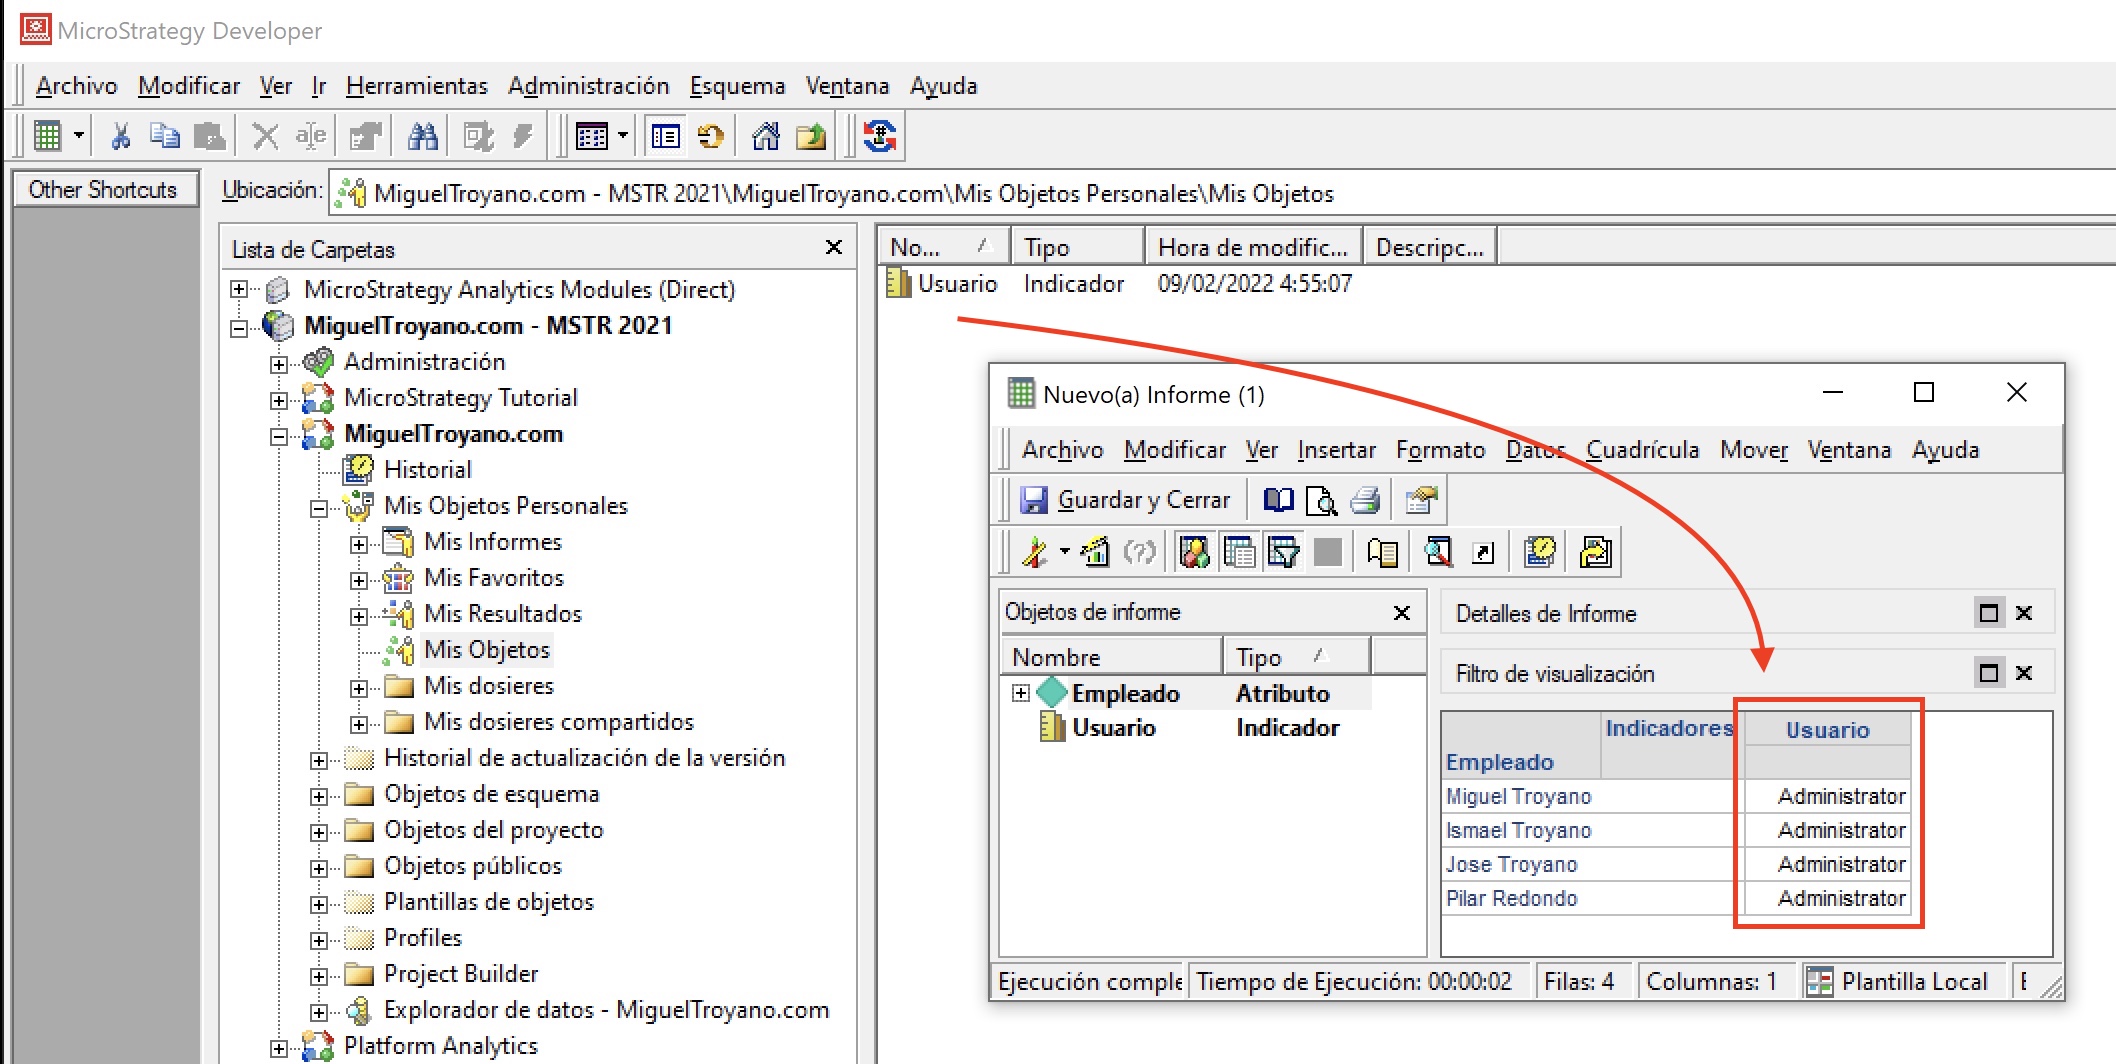The image size is (2116, 1064).
Task: Collapse the MiguelTroyano.com - MSTR 2021 node
Action: click(x=238, y=327)
